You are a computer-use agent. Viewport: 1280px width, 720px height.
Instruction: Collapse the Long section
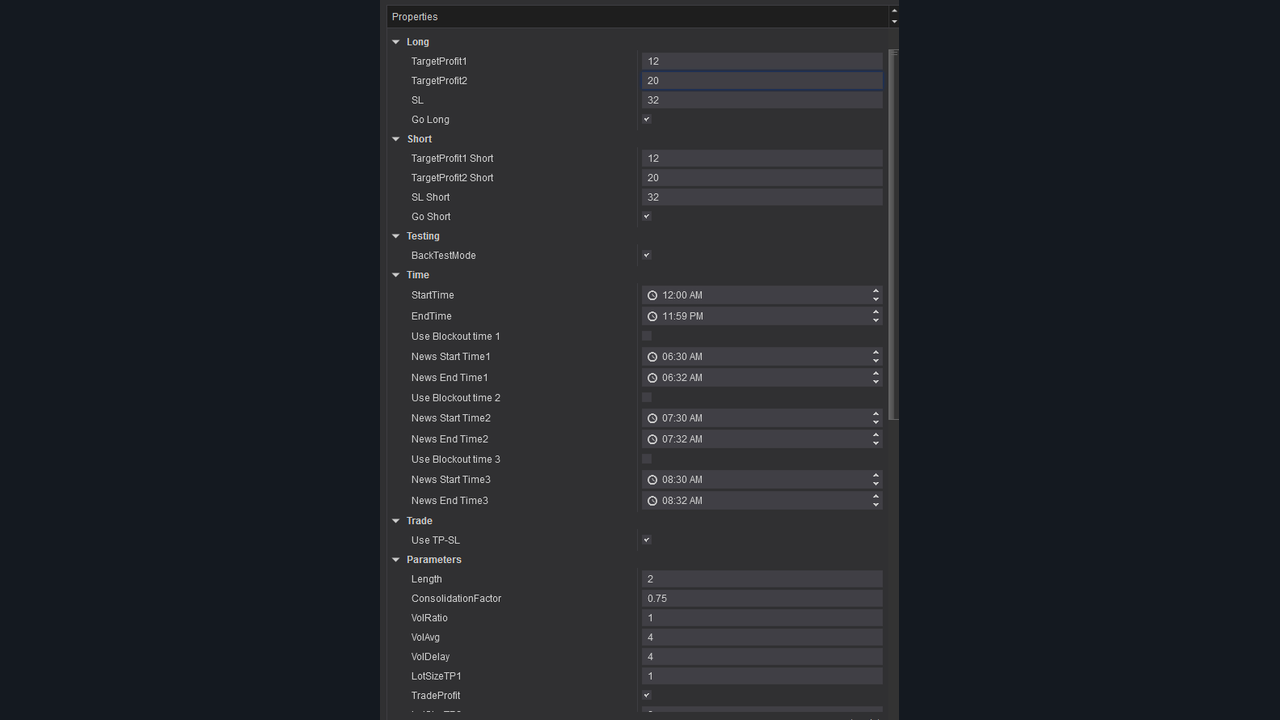(396, 42)
